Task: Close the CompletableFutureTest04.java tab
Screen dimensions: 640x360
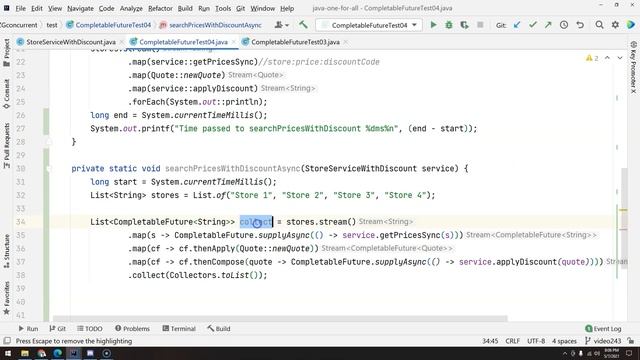Action: (x=233, y=42)
